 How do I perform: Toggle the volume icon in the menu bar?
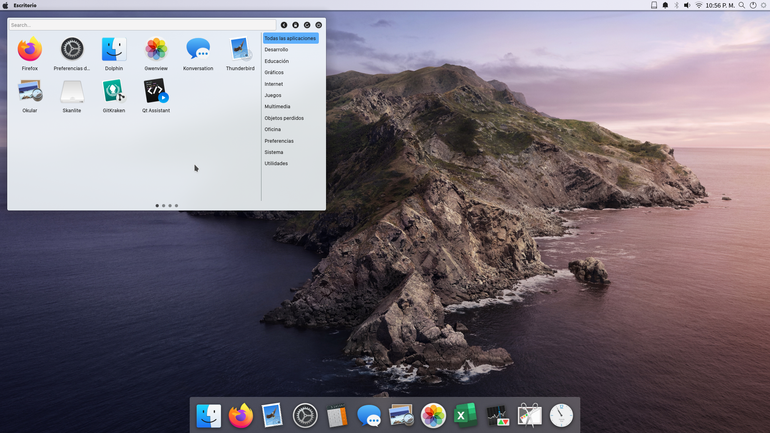687,5
